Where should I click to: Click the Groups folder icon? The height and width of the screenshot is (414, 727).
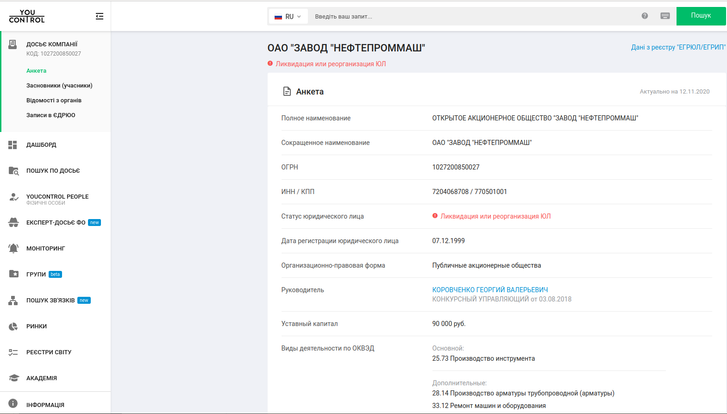pos(13,274)
